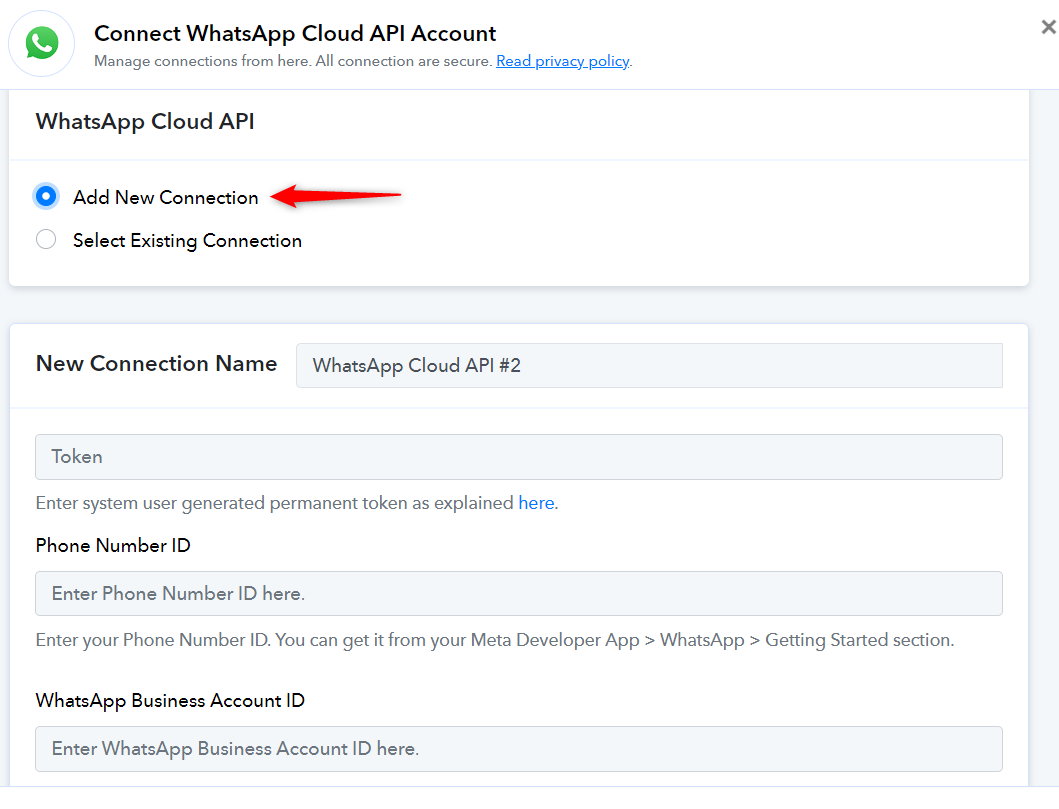Click the 'WhatsApp Business Account ID' label

click(x=170, y=701)
